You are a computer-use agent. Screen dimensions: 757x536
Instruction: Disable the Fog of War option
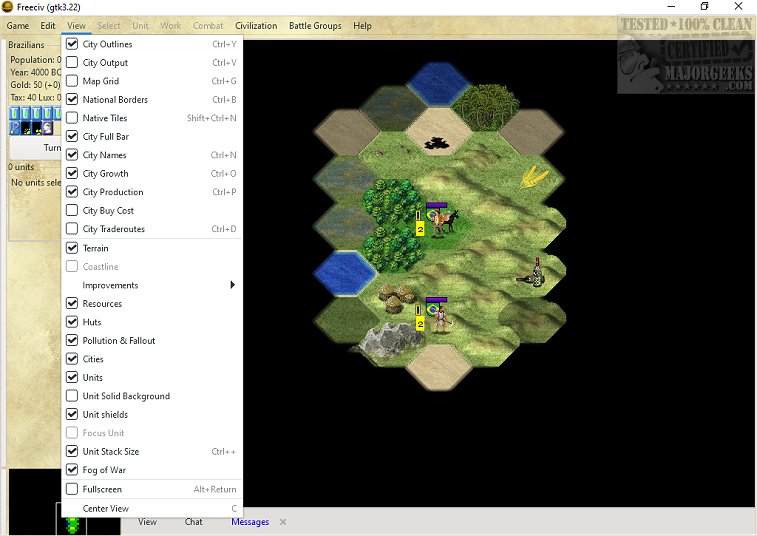[x=72, y=469]
